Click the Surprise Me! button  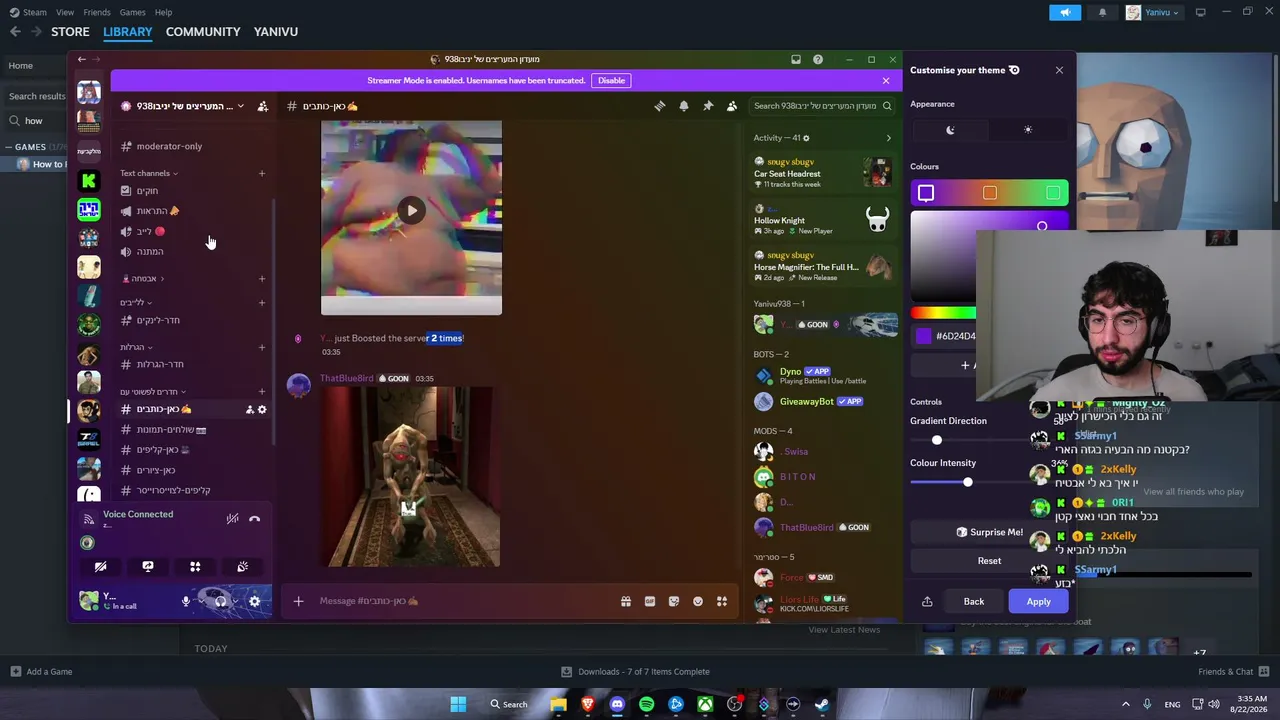coord(989,532)
